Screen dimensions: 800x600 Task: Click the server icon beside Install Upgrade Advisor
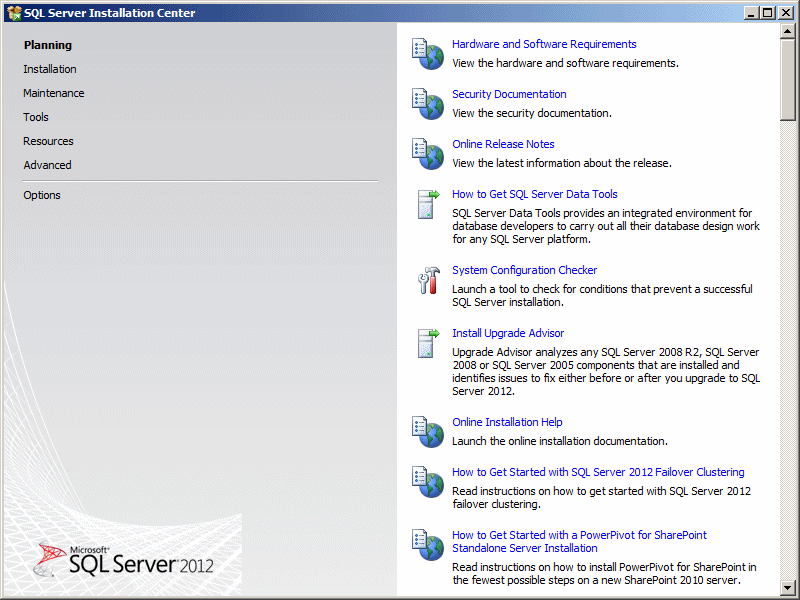click(428, 343)
